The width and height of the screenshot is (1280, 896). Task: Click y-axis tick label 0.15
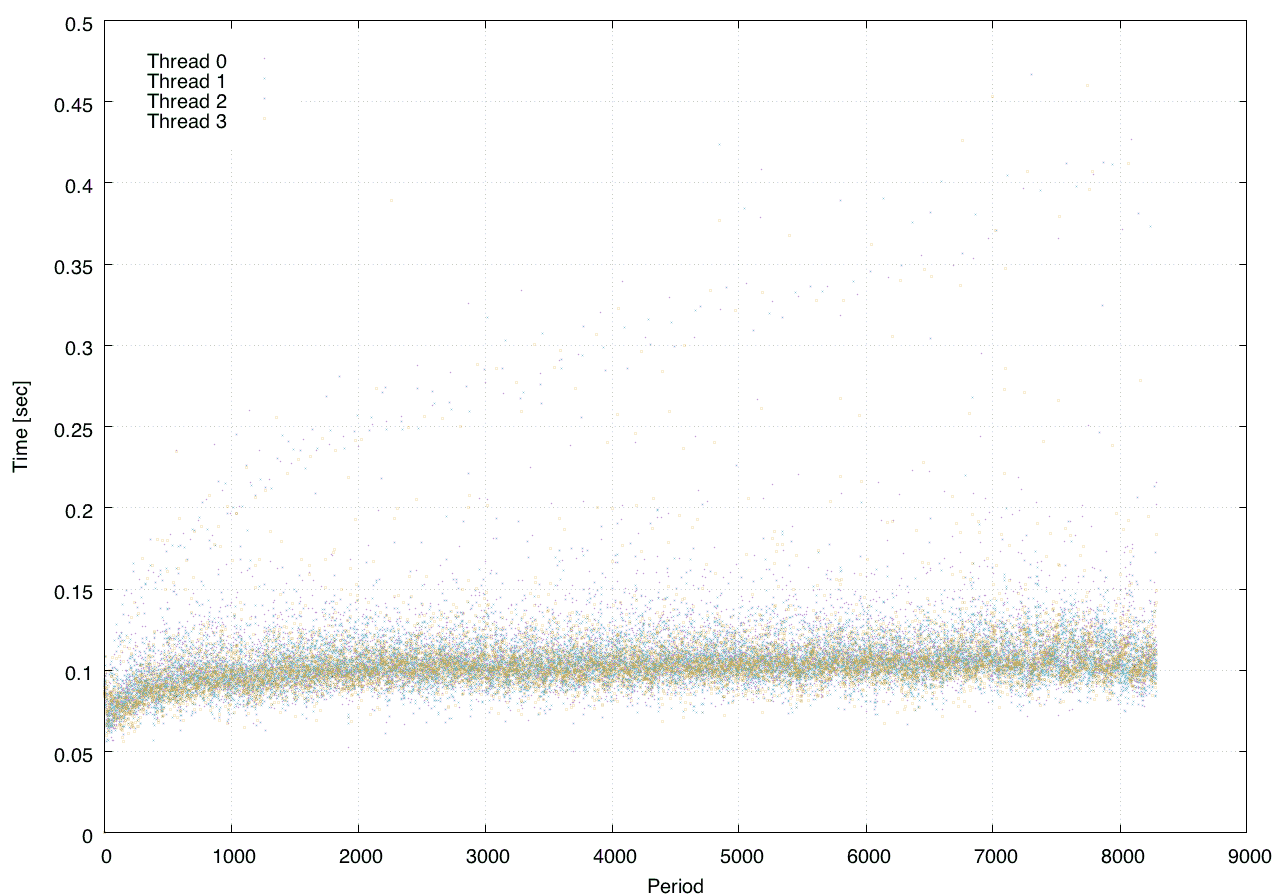click(74, 591)
